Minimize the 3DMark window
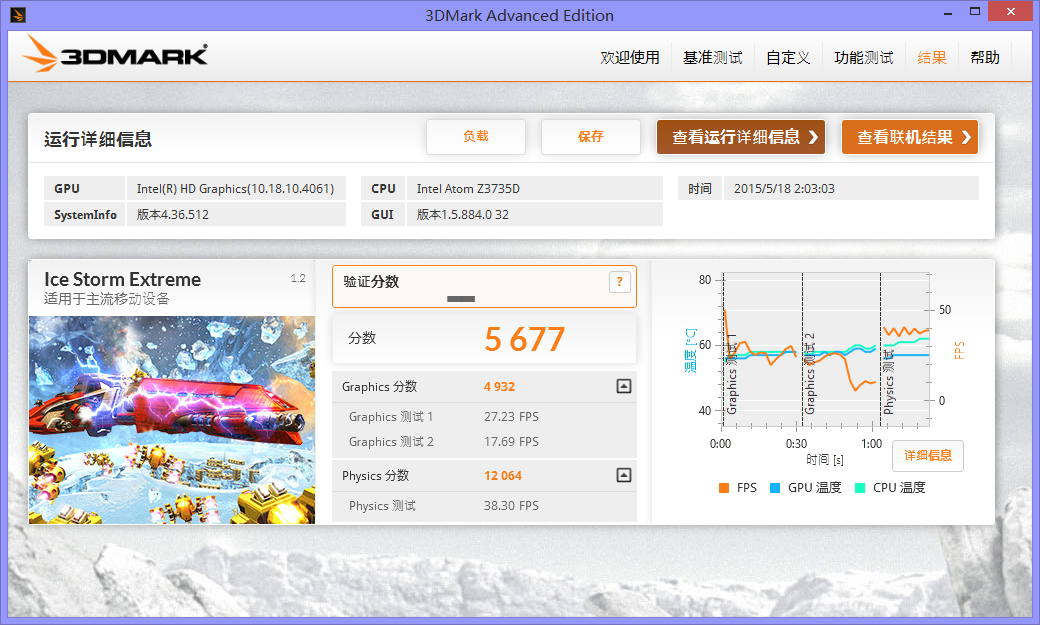The image size is (1040, 625). coord(948,12)
